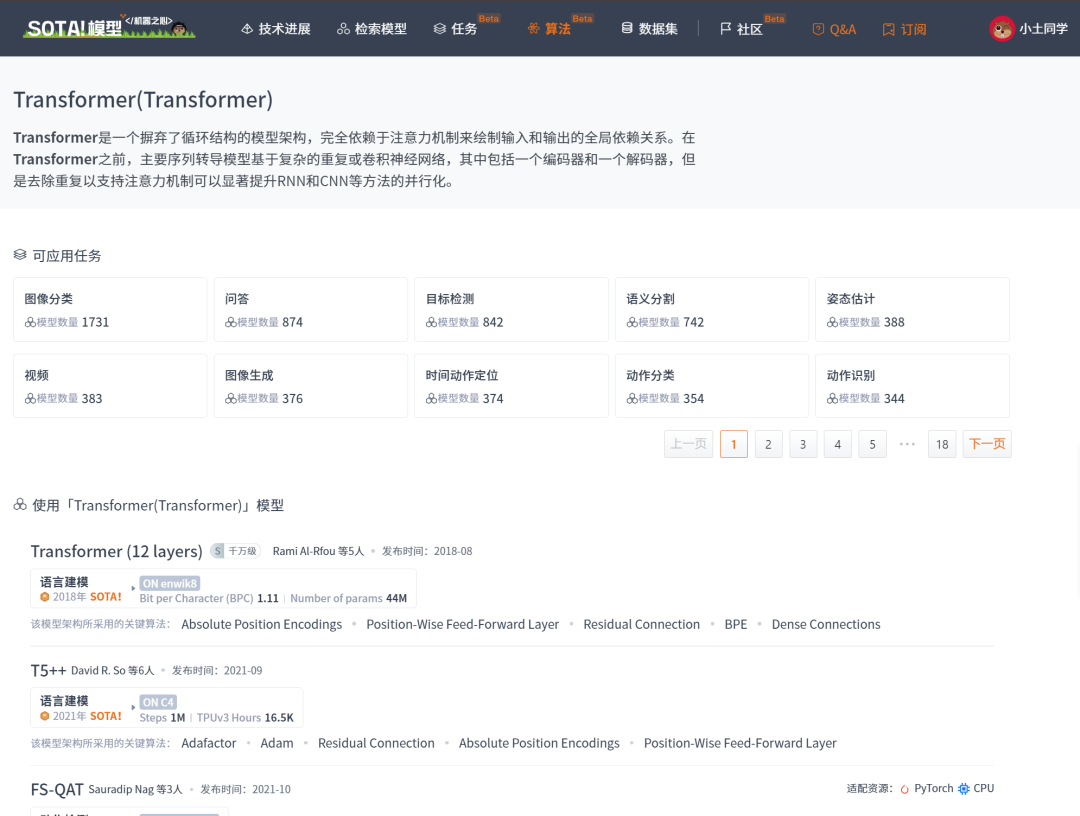Select the 算法 navigation icon

point(534,29)
